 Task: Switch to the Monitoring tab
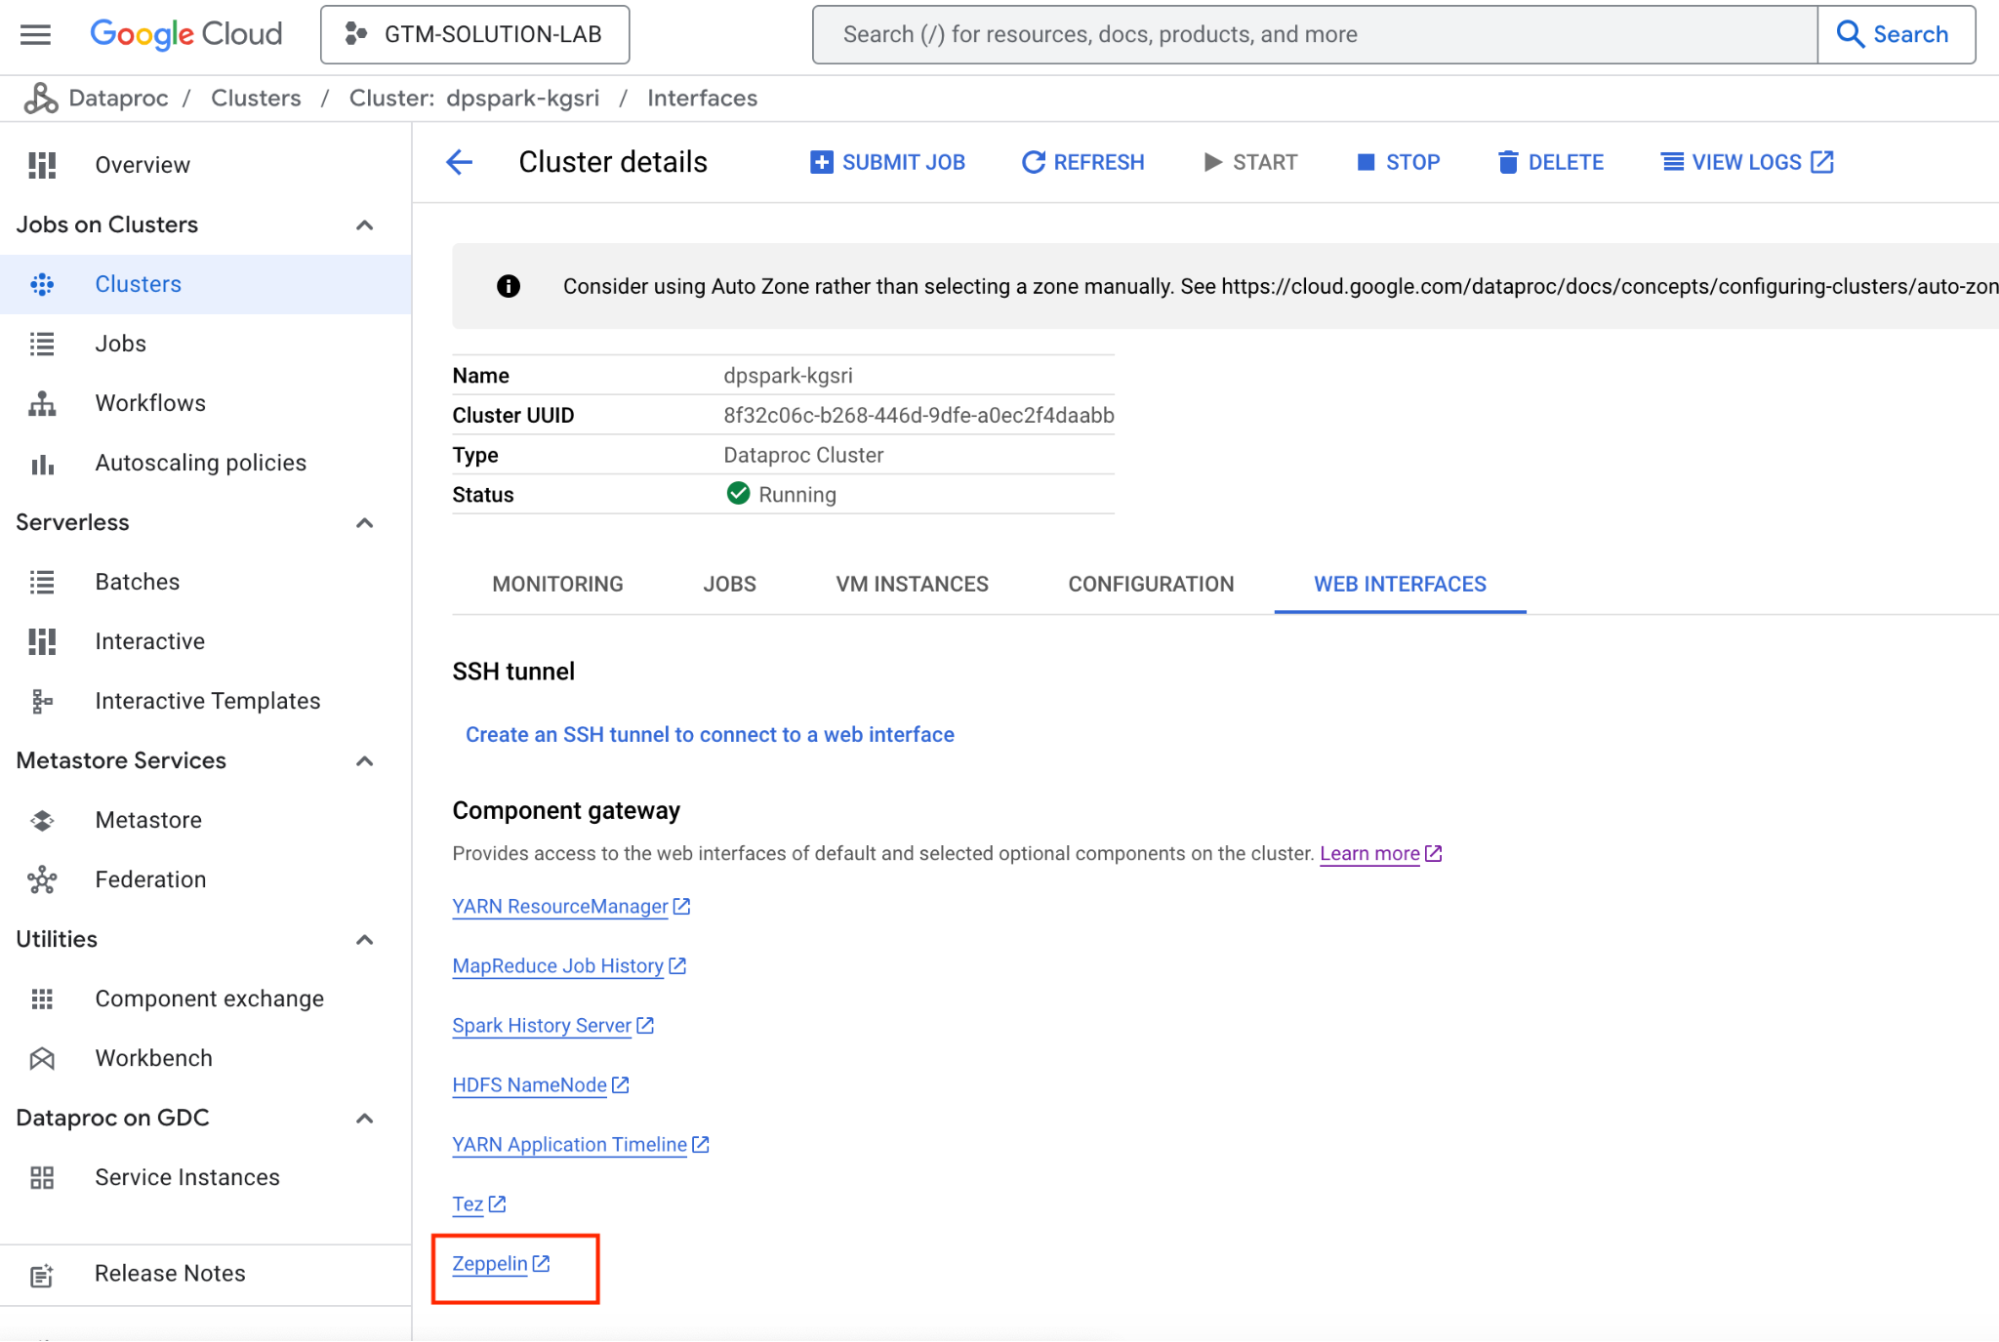click(x=557, y=584)
